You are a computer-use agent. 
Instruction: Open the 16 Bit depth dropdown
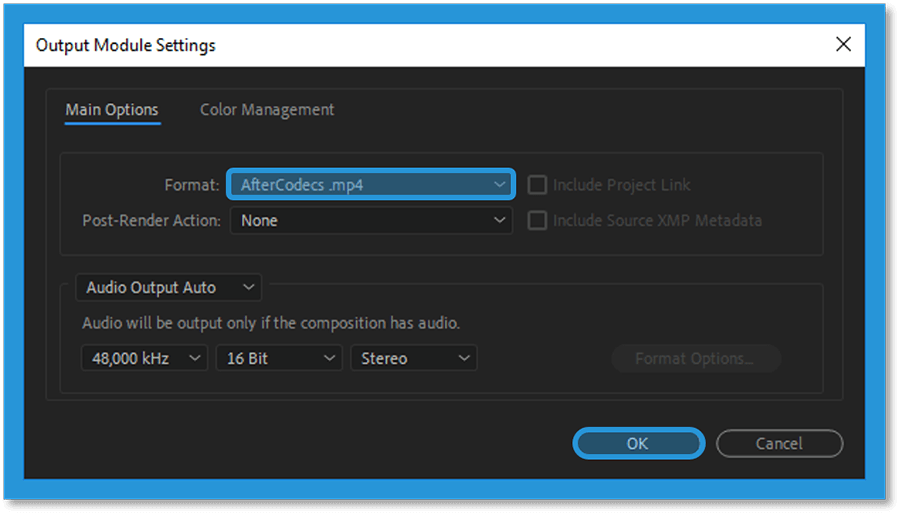[279, 358]
